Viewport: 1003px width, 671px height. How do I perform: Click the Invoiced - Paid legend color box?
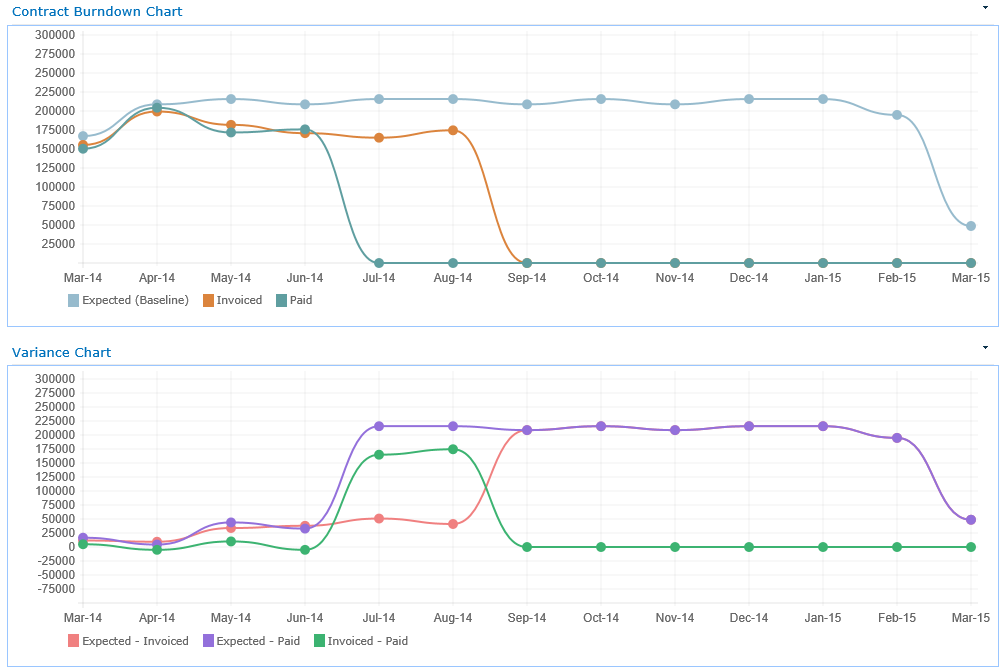(x=319, y=641)
